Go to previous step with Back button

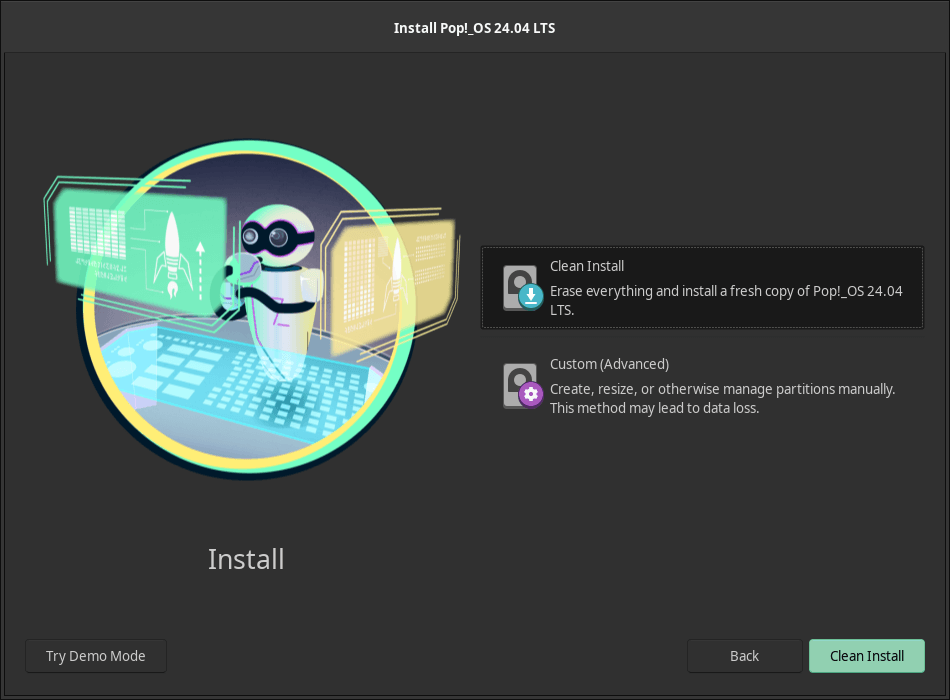click(x=744, y=656)
